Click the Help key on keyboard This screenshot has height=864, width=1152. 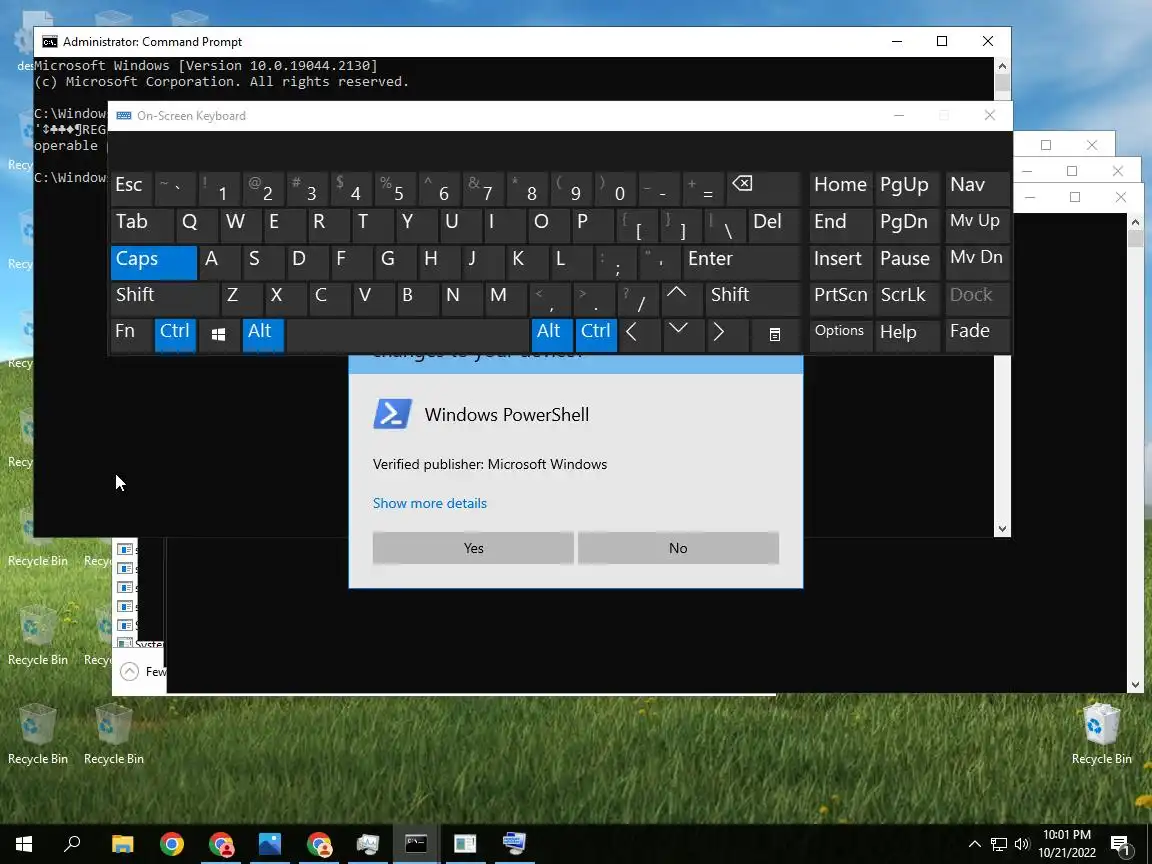(907, 335)
